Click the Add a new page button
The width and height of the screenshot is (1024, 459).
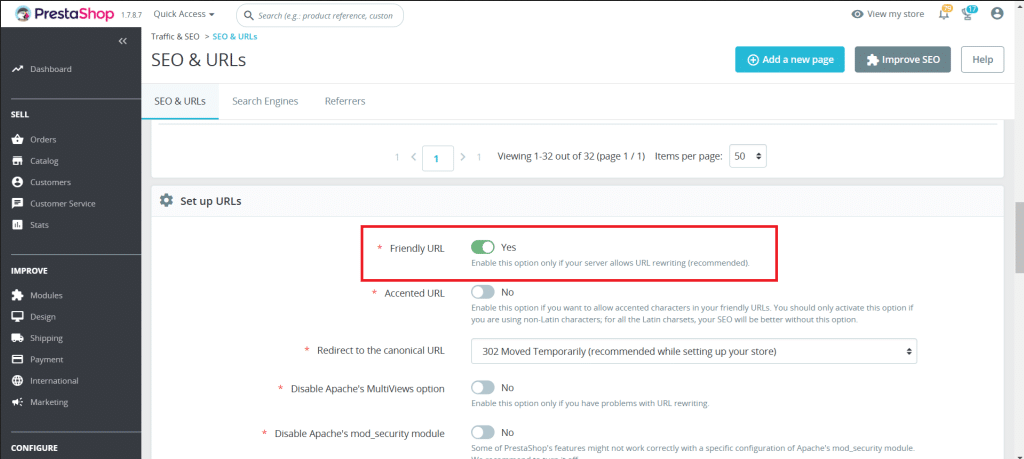[x=789, y=60]
